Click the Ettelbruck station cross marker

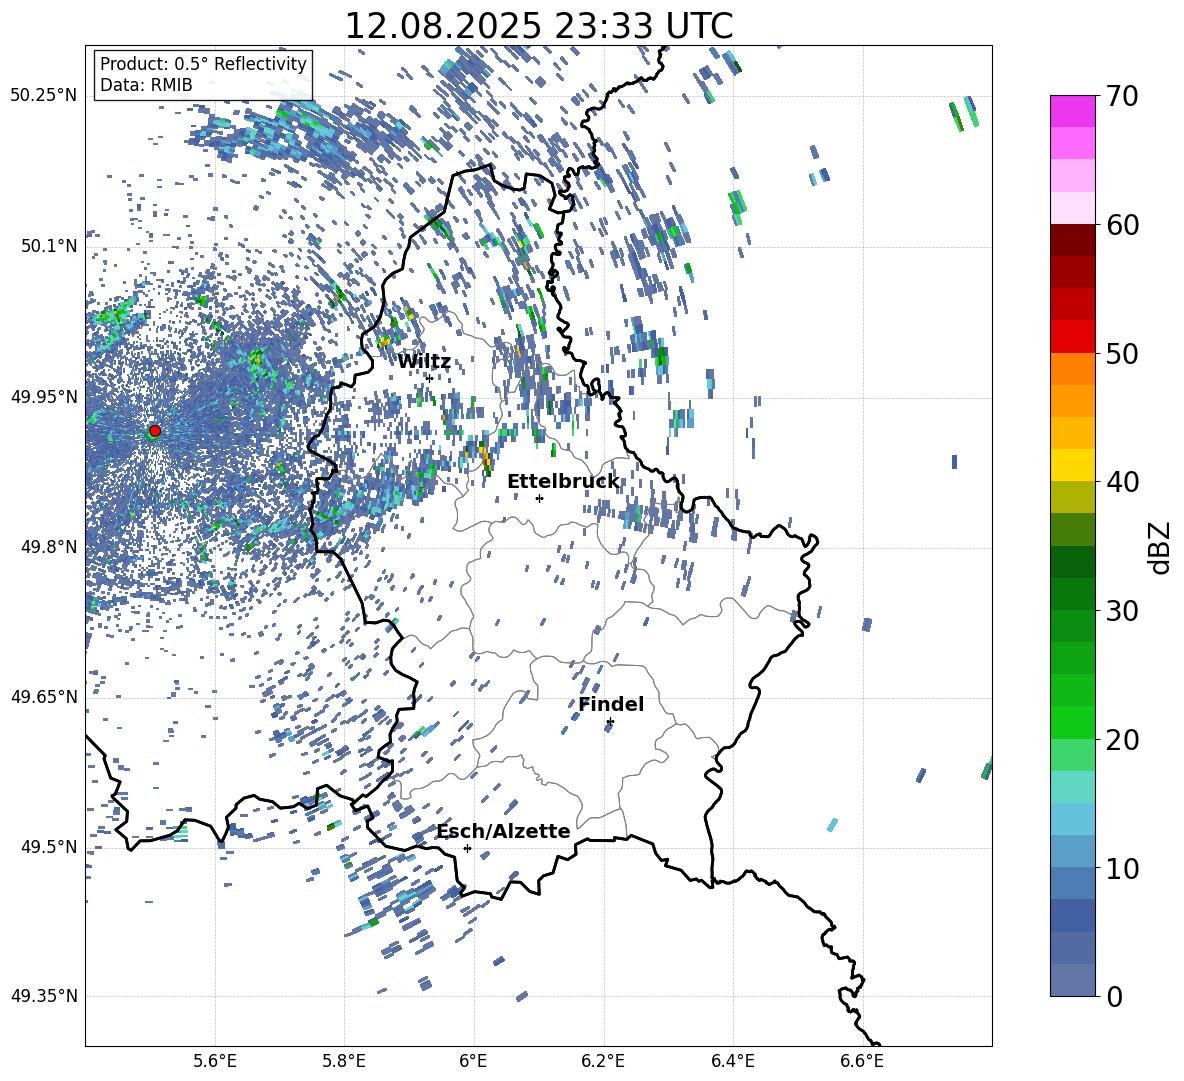539,498
